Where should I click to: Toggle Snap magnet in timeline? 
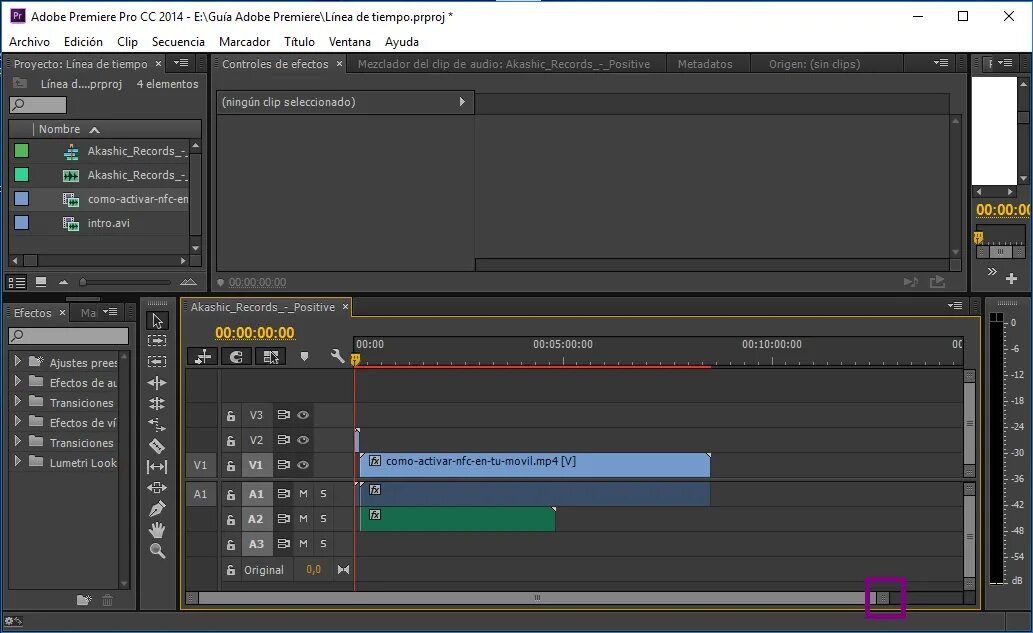tap(237, 356)
